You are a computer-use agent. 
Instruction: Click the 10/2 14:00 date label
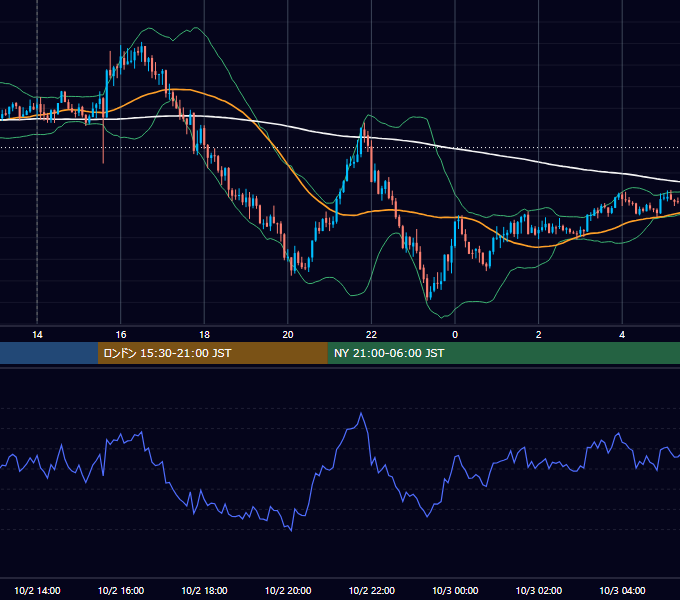click(37, 590)
